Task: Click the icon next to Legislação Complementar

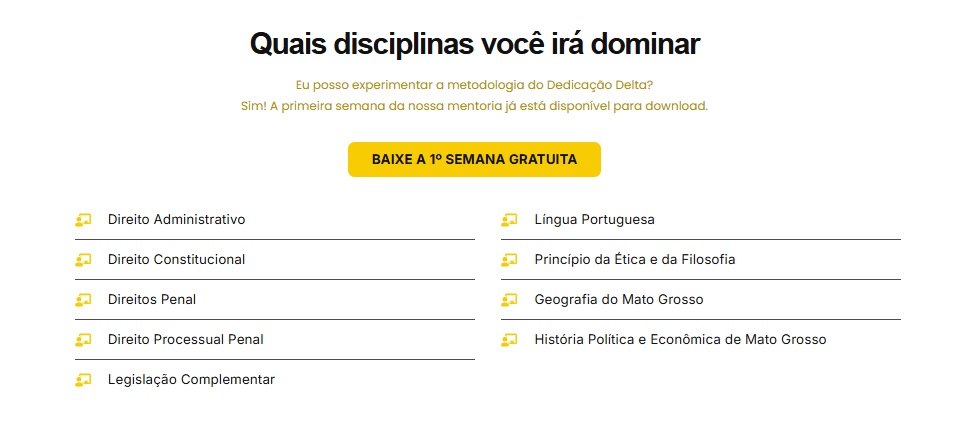Action: 83,380
